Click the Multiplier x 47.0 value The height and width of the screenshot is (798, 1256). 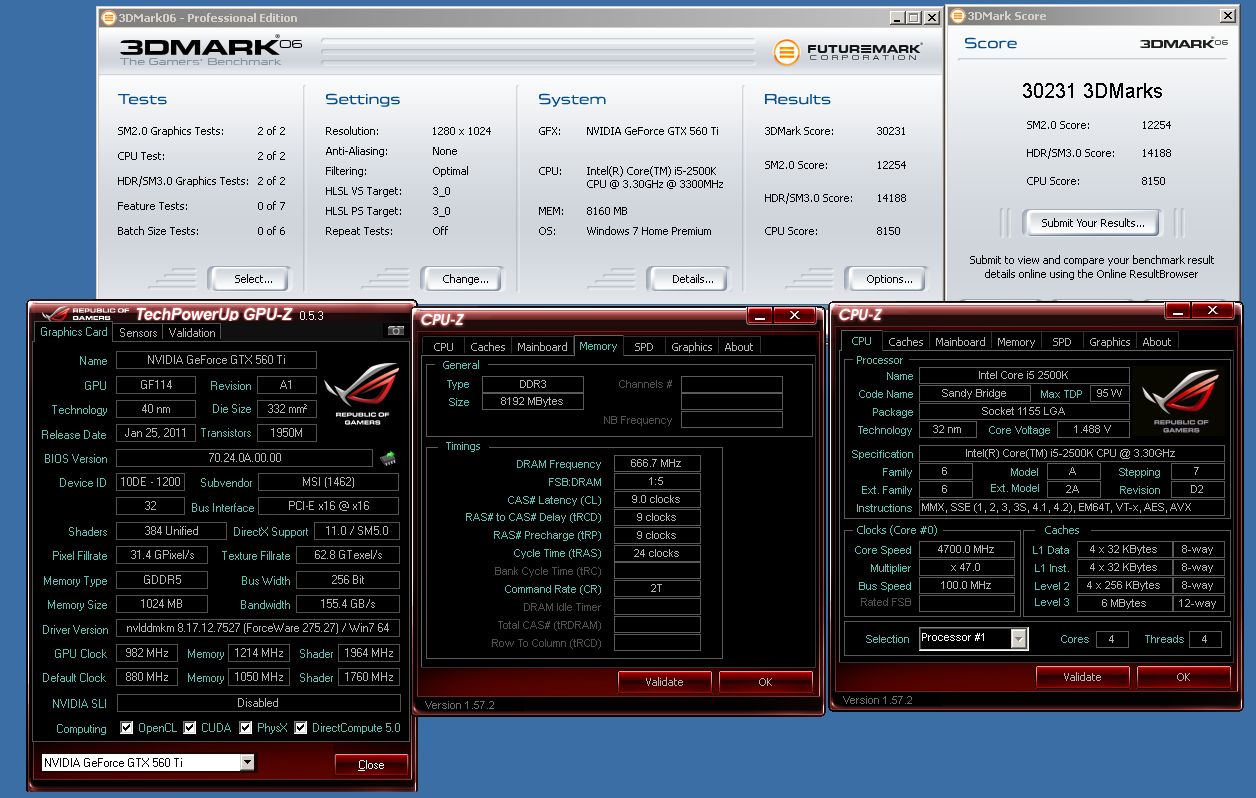(x=966, y=568)
